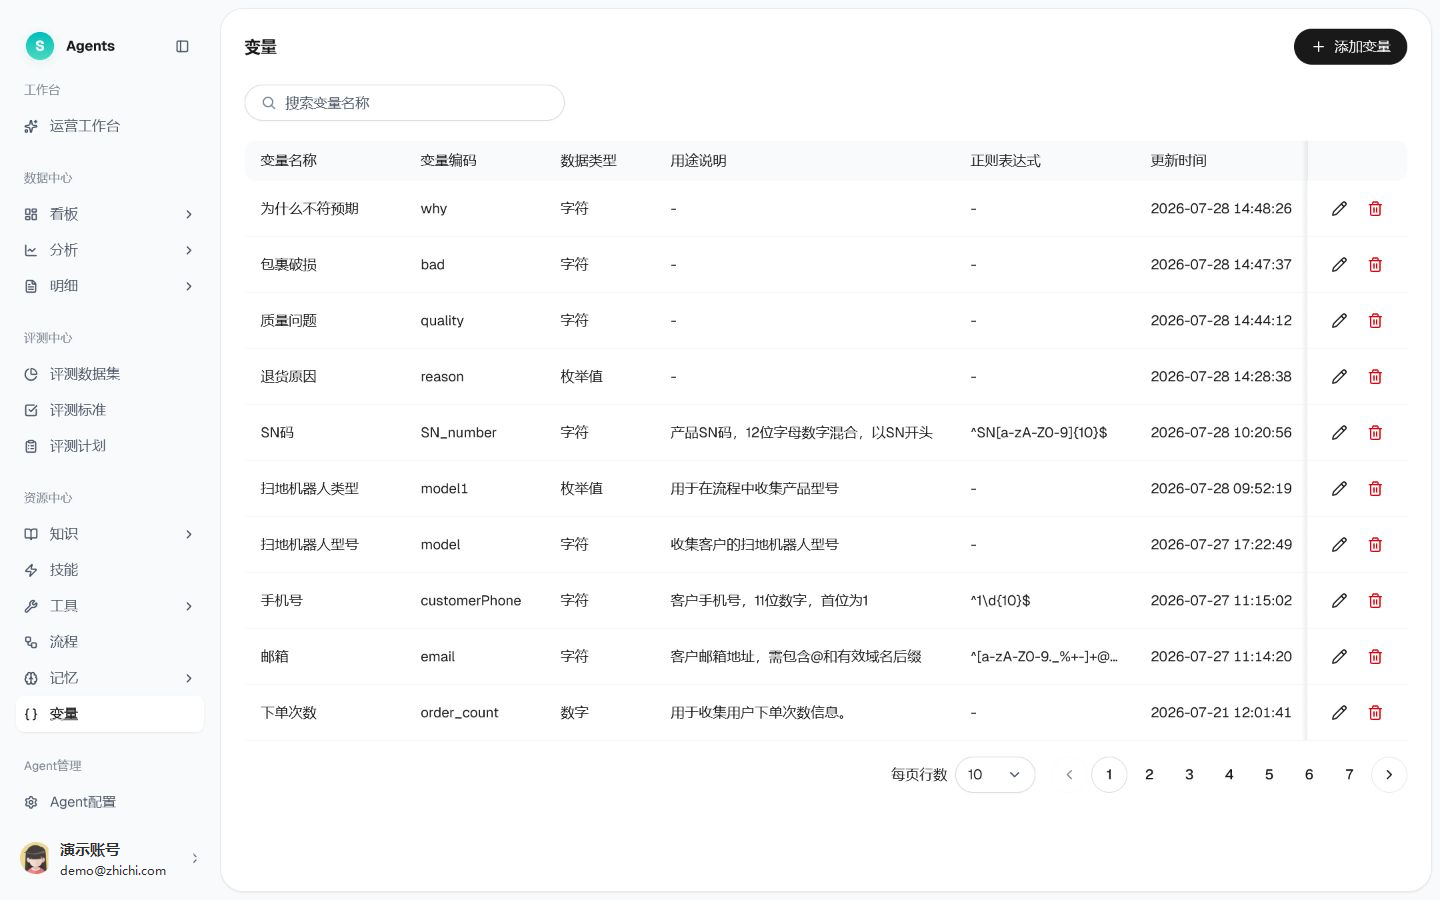The height and width of the screenshot is (900, 1440).
Task: Select current page 1 button
Action: (x=1109, y=775)
